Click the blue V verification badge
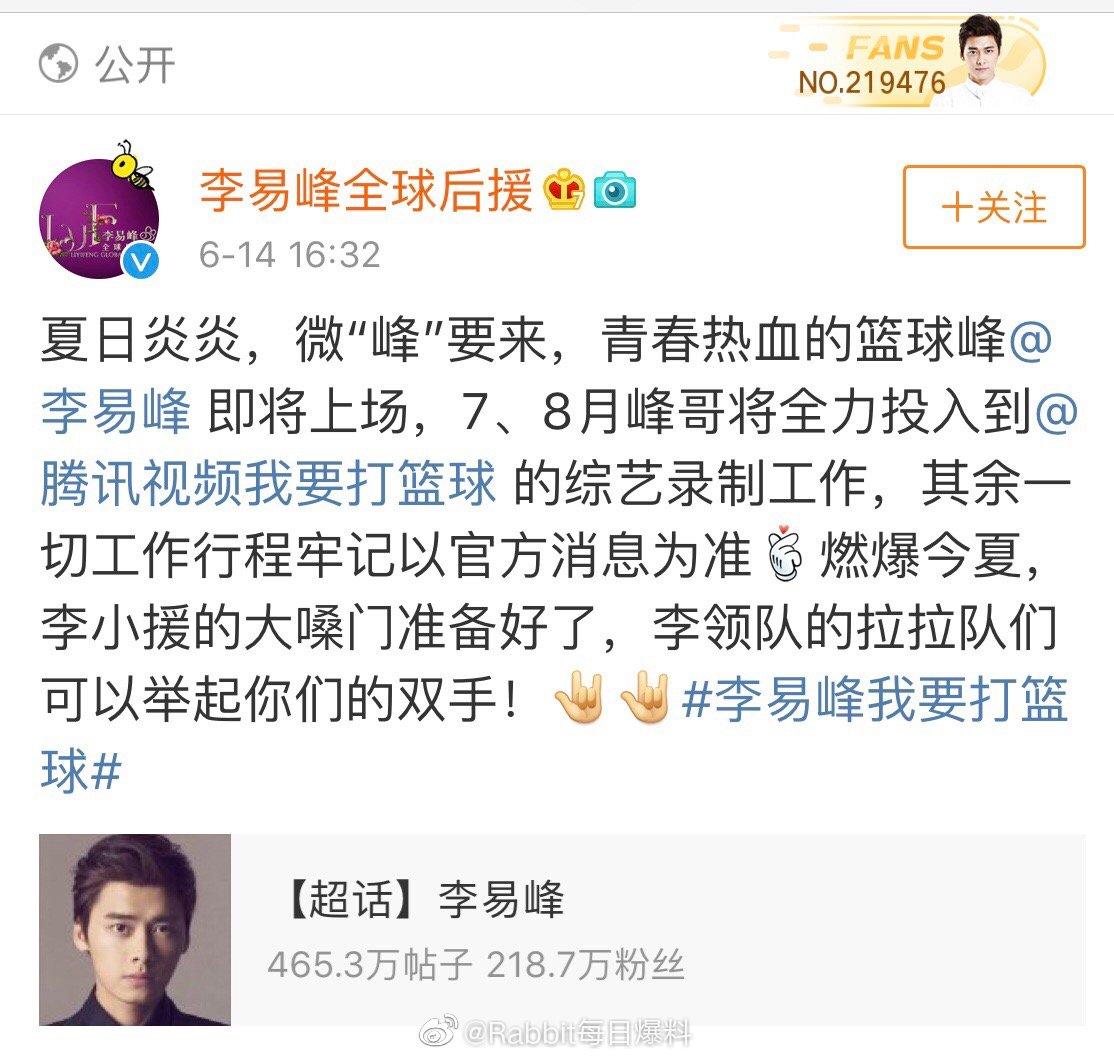Screen dimensions: 1114x1058 [141, 262]
